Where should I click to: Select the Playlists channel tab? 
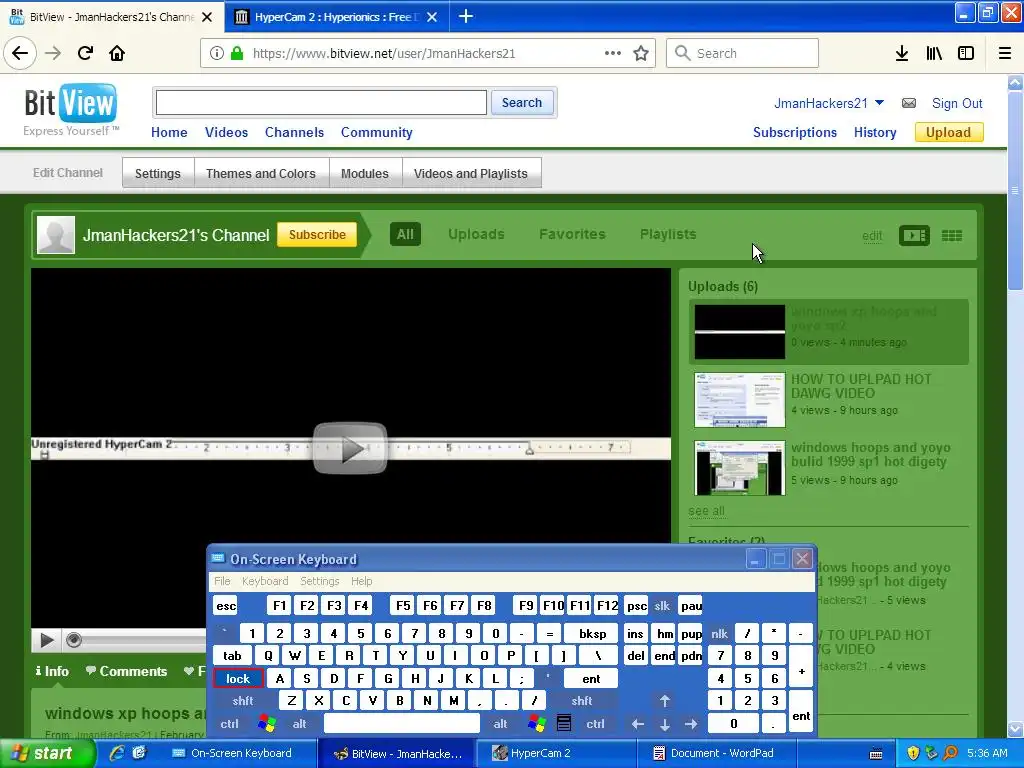(668, 234)
